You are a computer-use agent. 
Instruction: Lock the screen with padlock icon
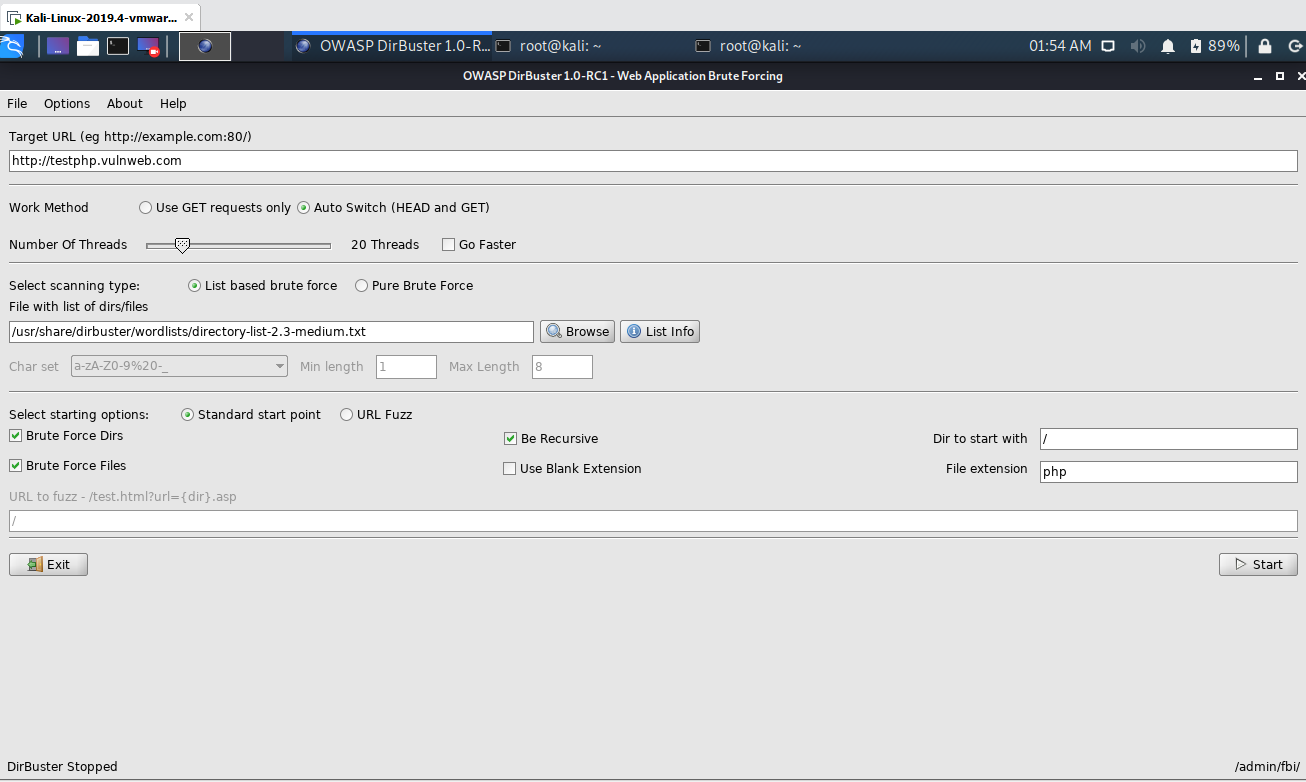coord(1265,46)
